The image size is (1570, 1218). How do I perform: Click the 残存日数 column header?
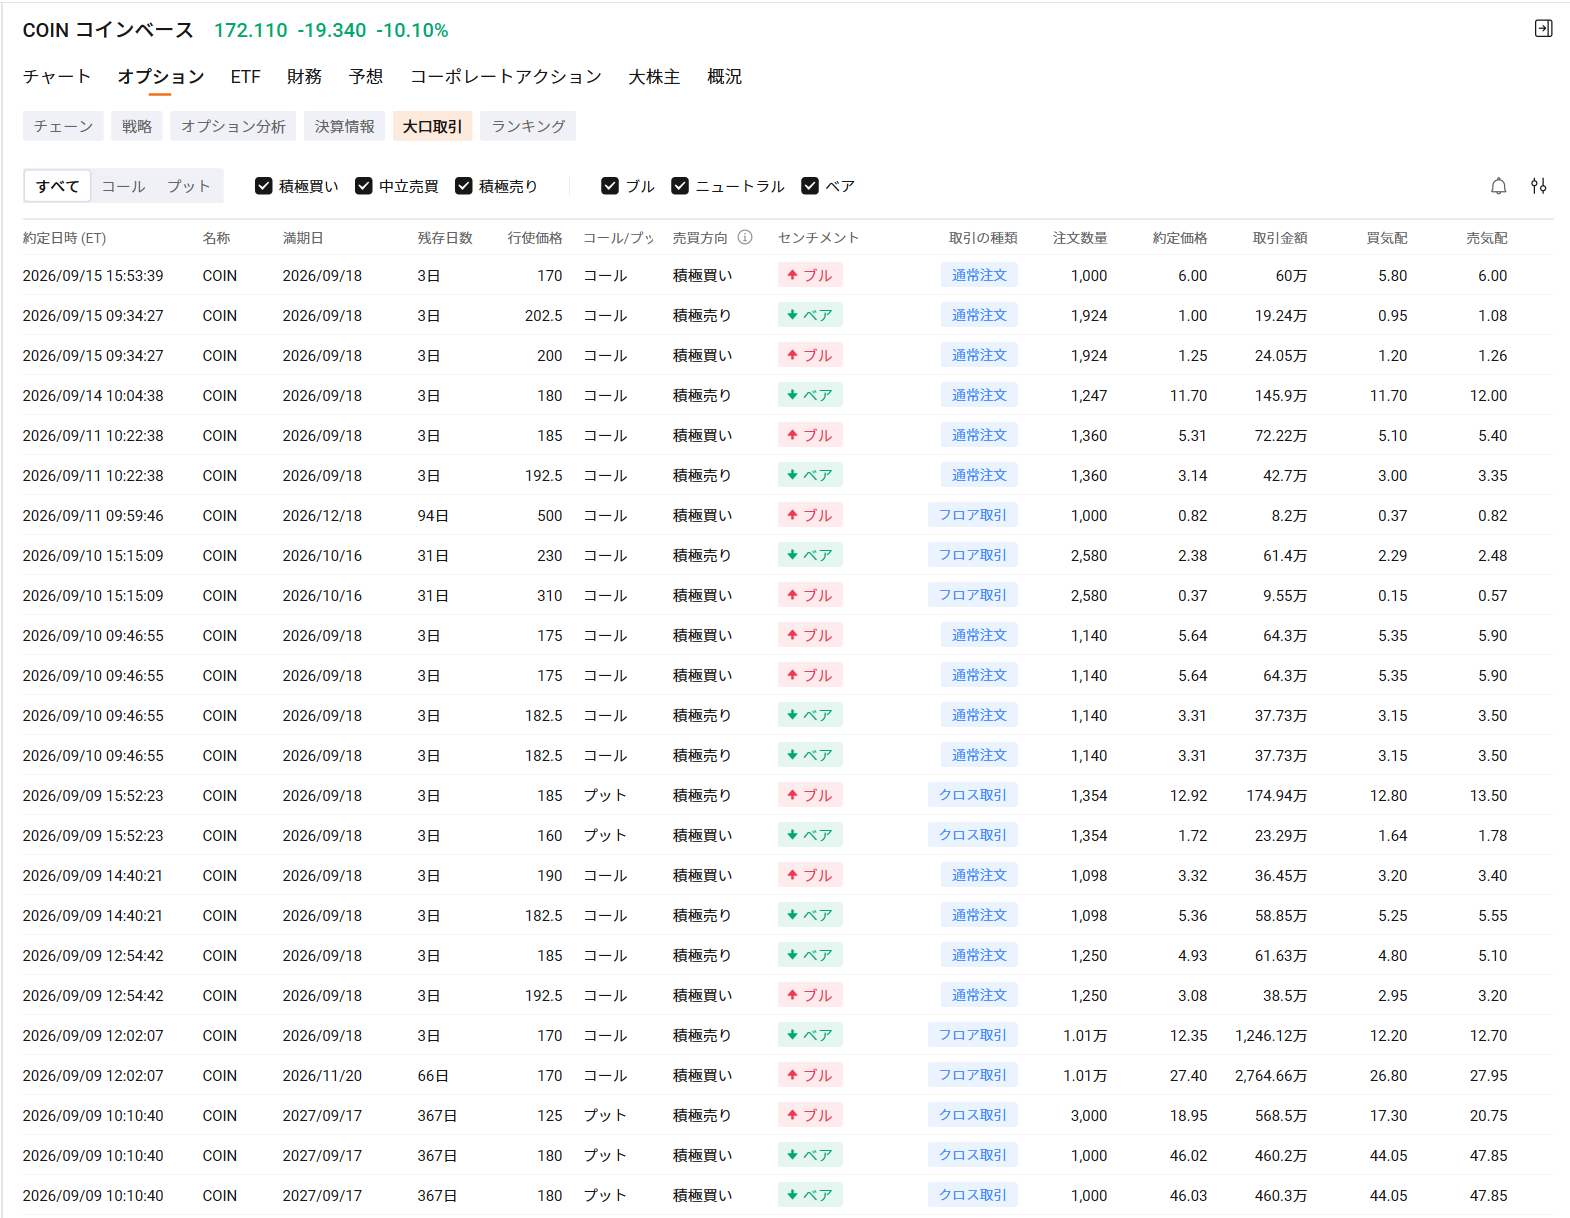[445, 238]
